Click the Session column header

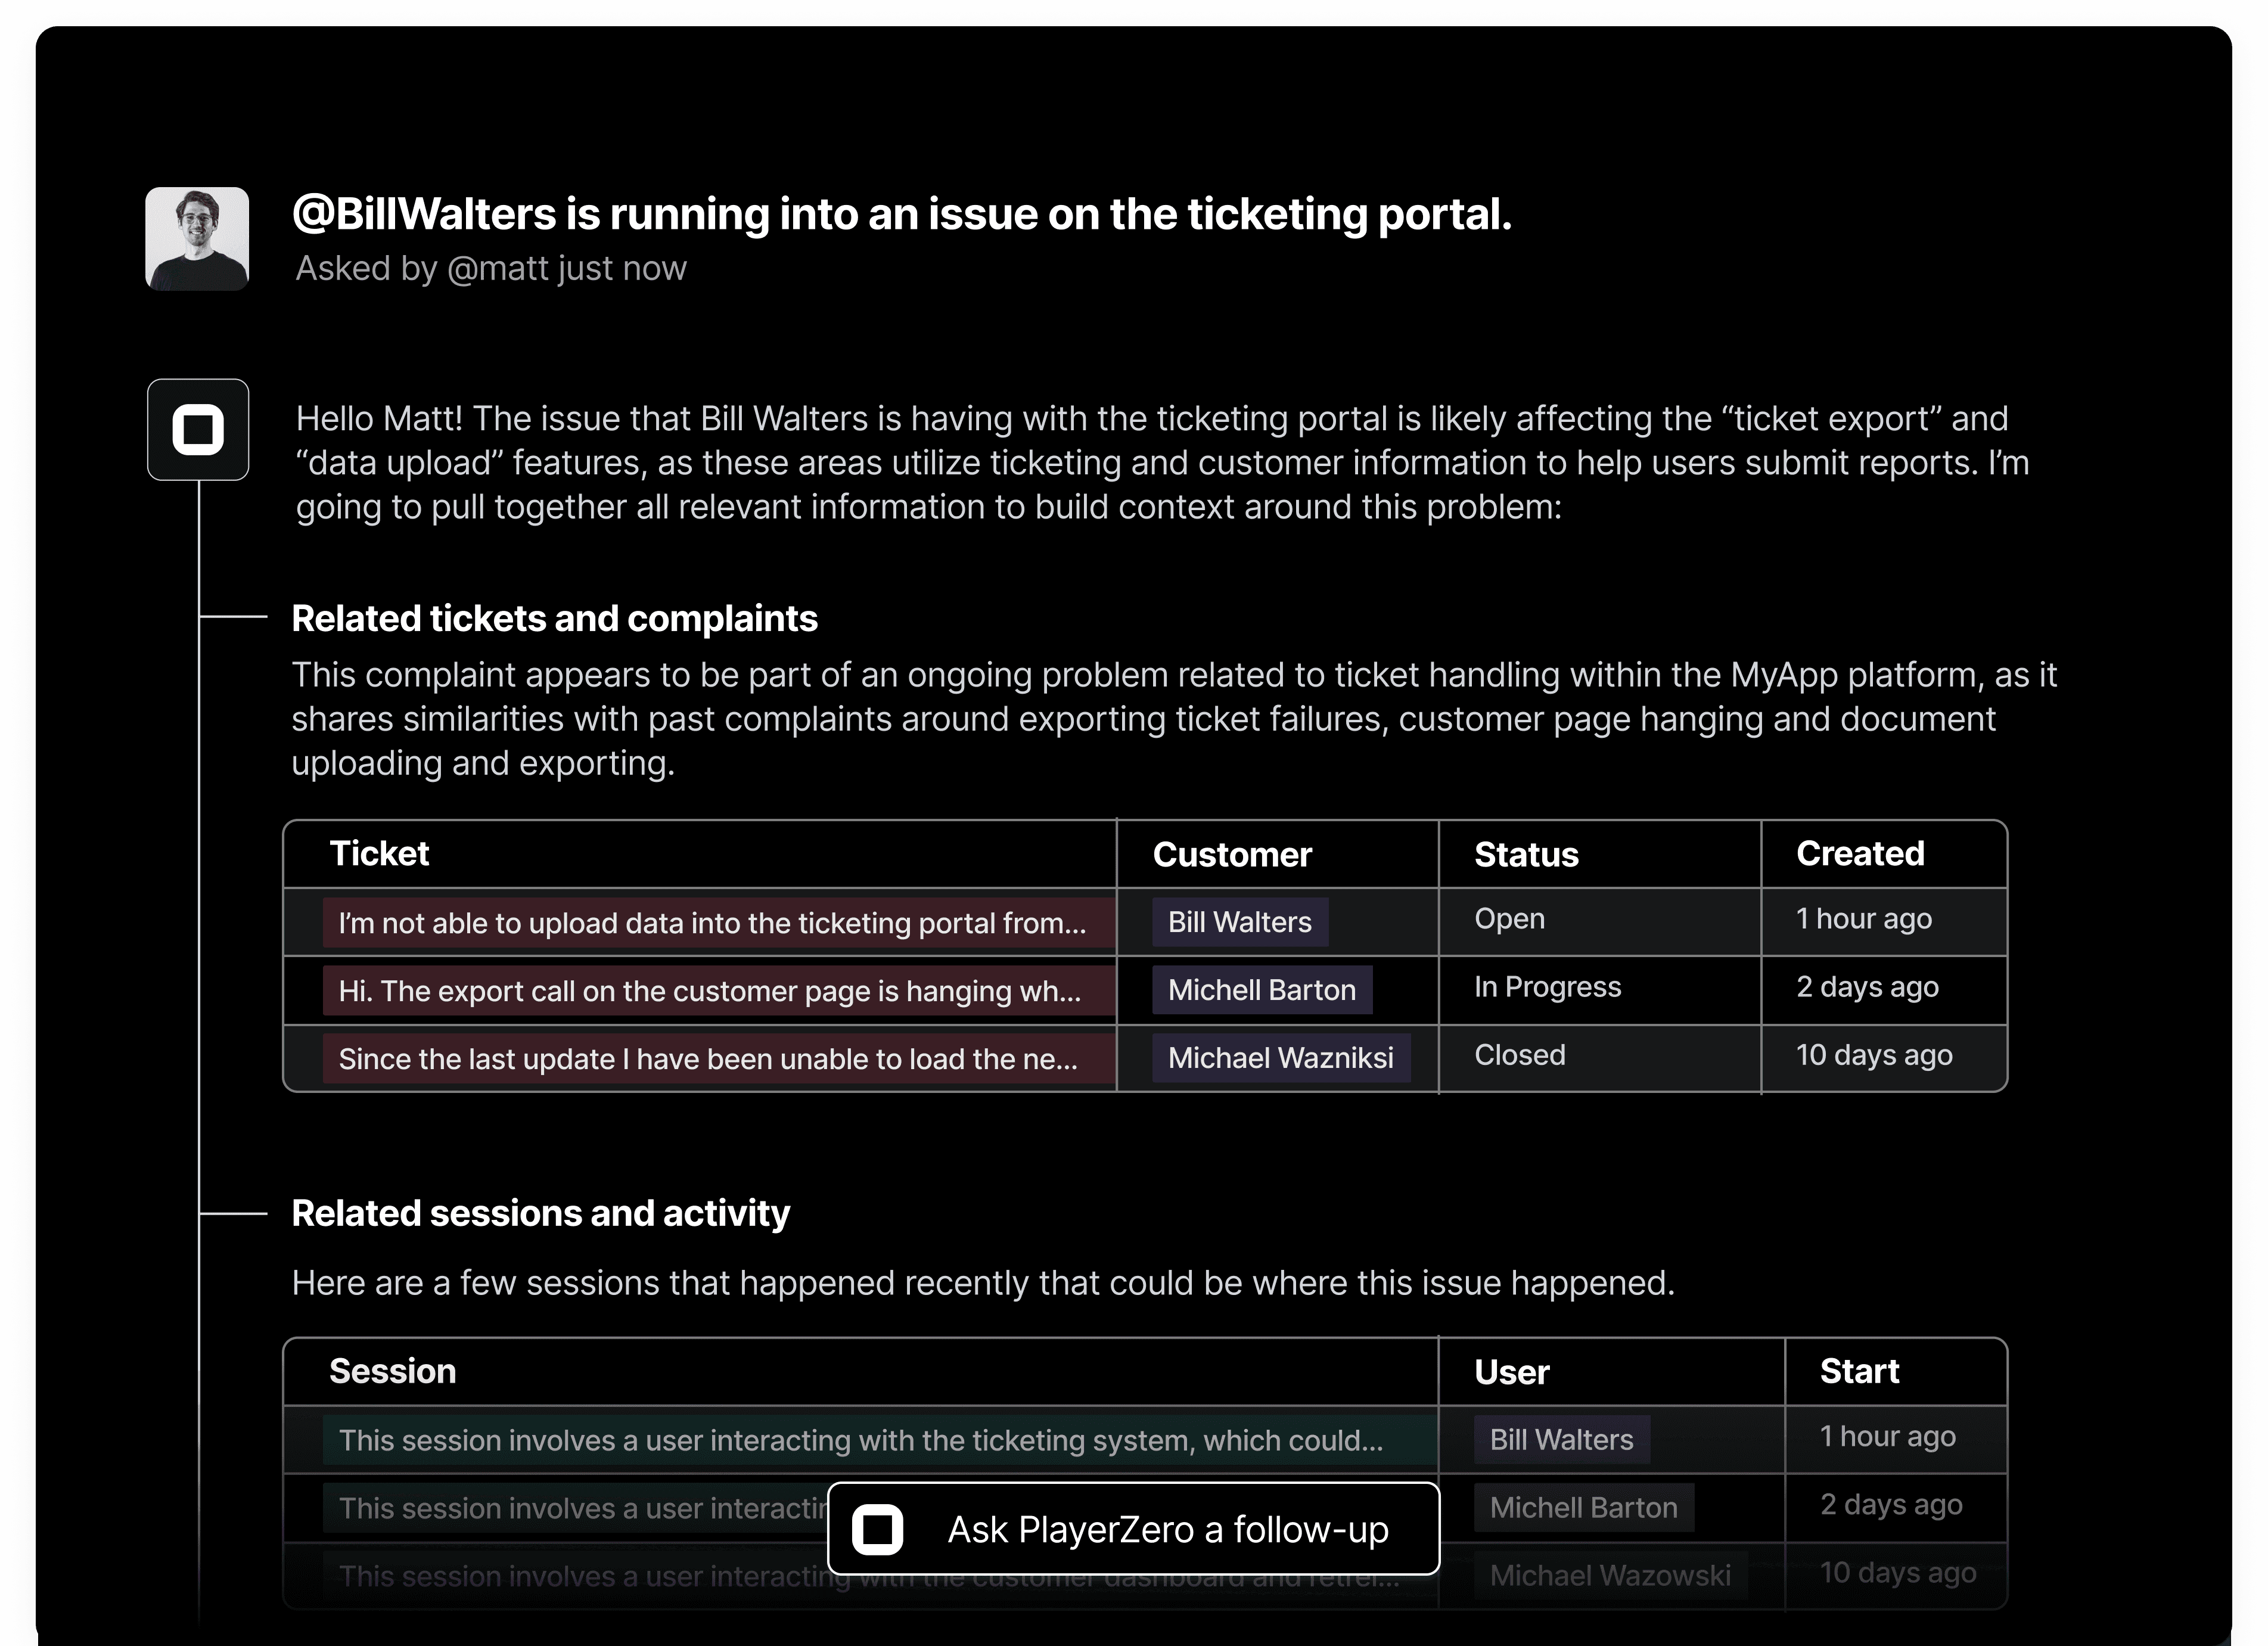tap(393, 1371)
